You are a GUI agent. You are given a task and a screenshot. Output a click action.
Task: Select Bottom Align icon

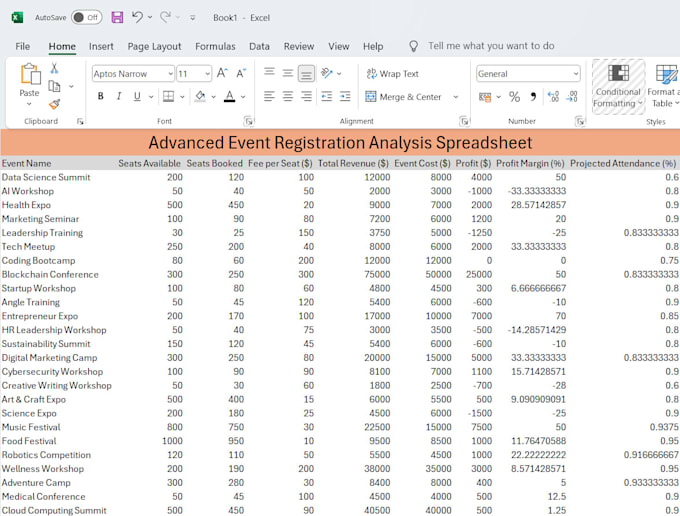pyautogui.click(x=306, y=74)
